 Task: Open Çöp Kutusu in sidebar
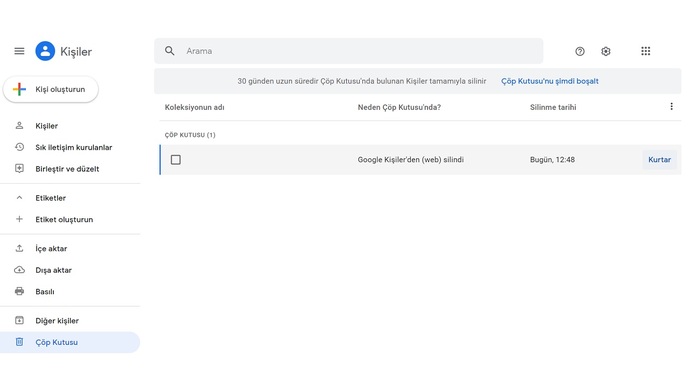(x=70, y=342)
